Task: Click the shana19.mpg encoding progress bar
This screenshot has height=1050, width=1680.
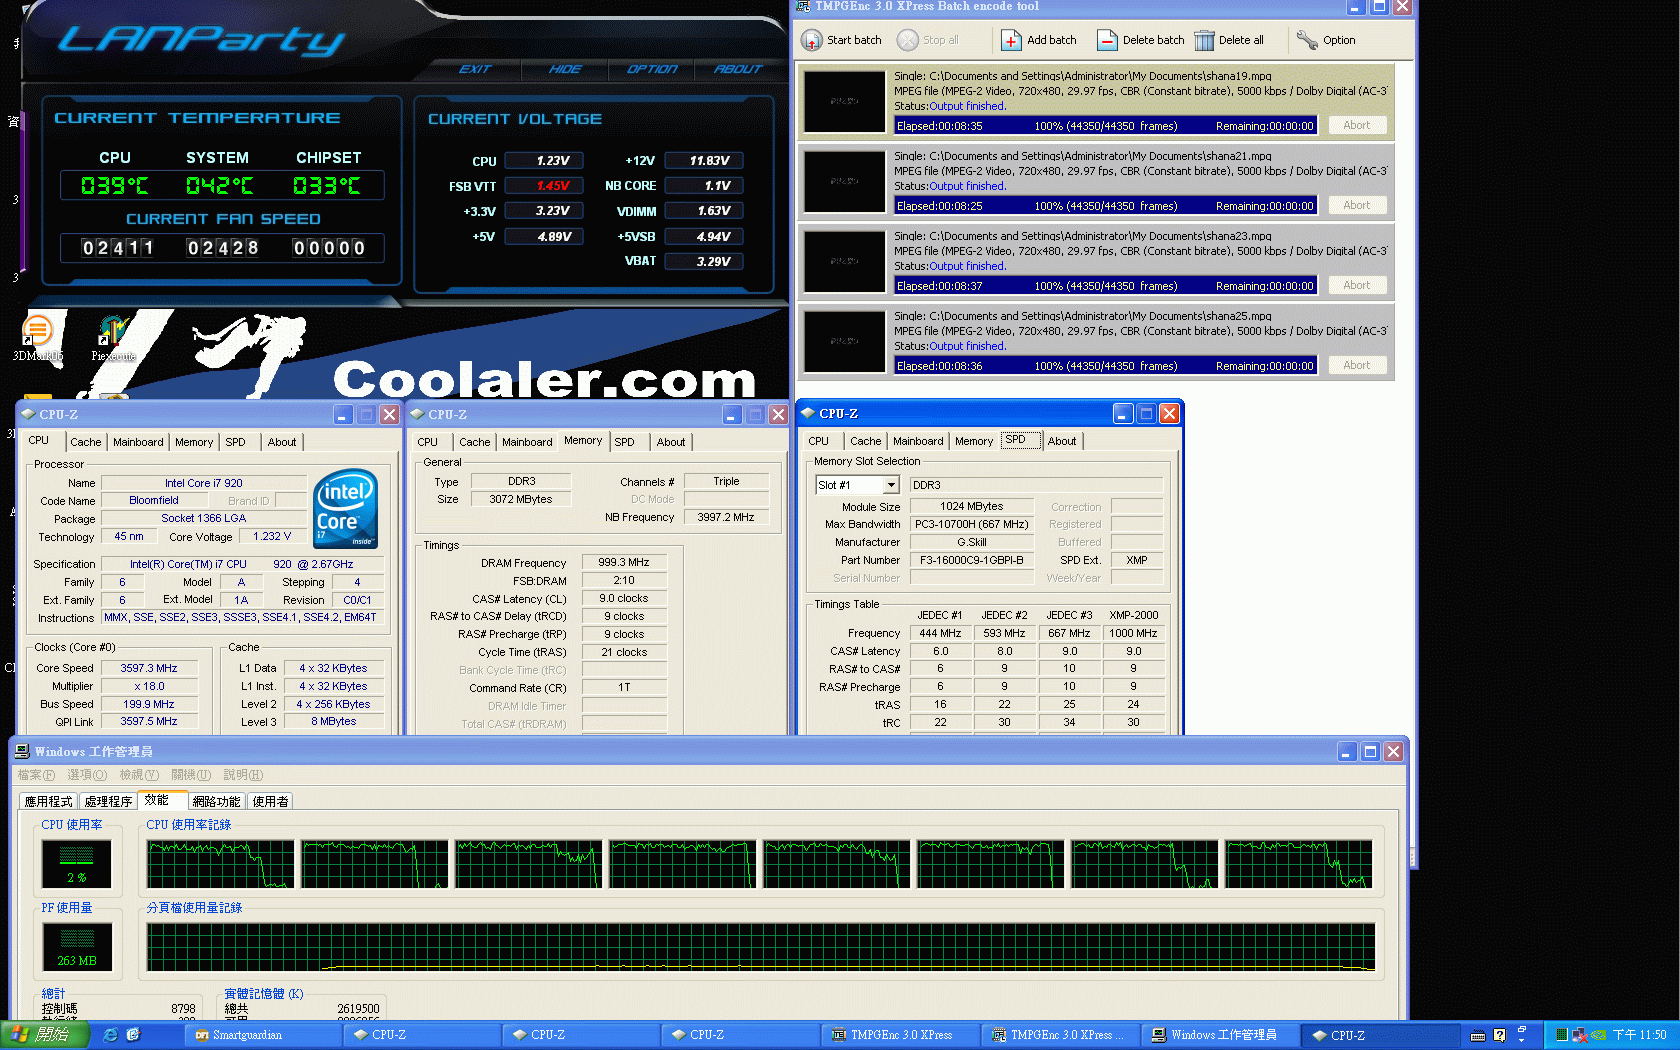Action: [1105, 126]
